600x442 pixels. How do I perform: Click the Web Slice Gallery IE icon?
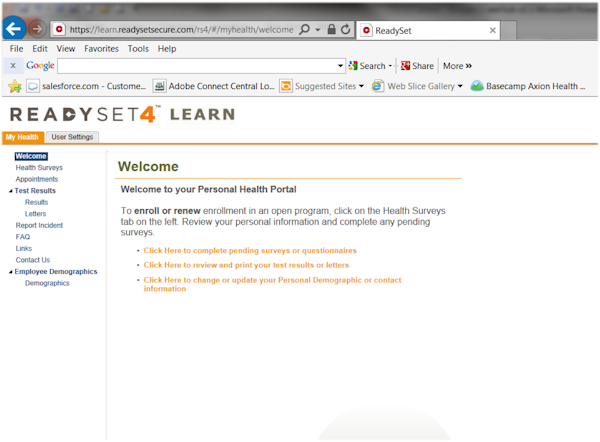click(378, 86)
